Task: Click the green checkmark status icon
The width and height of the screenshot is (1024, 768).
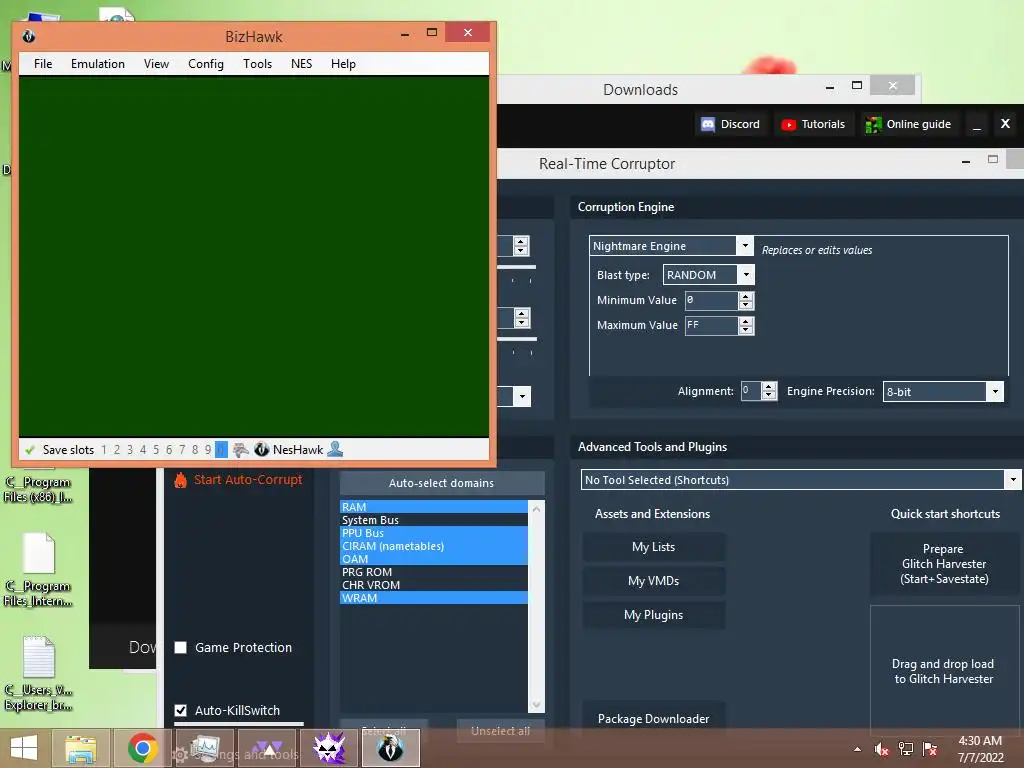Action: pos(30,449)
